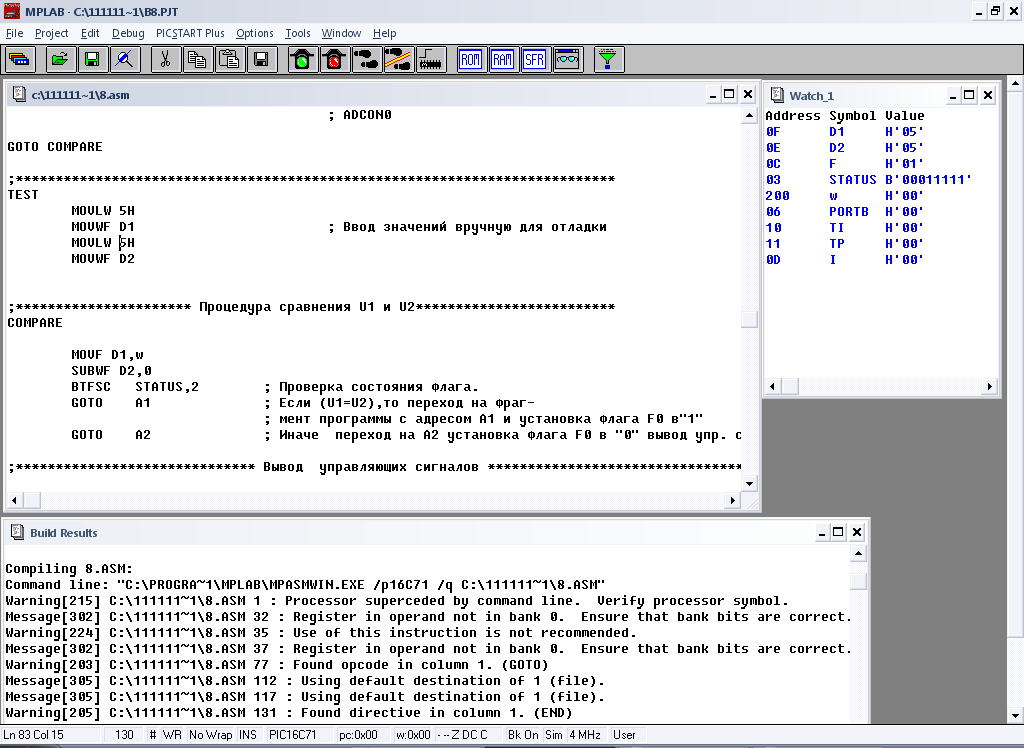Viewport: 1024px width, 748px height.
Task: Click the magnifier find icon in toolbar
Action: pos(124,59)
